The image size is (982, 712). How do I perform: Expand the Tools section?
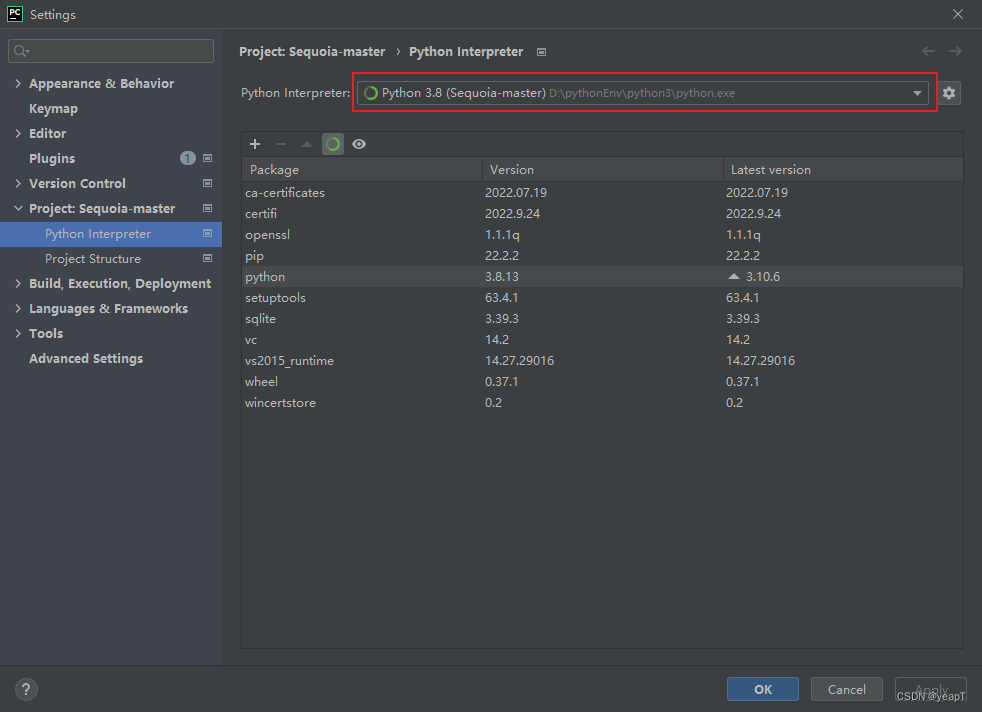(x=18, y=334)
